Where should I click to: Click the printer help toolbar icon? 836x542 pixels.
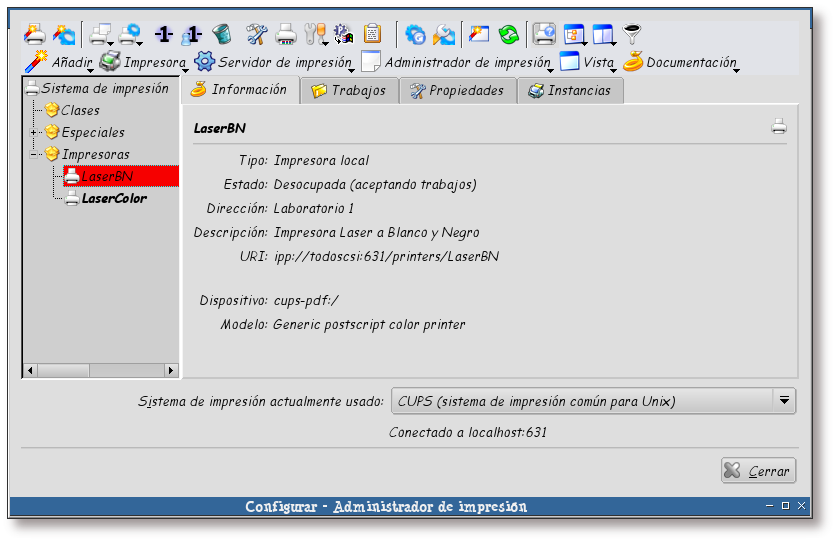pos(543,35)
